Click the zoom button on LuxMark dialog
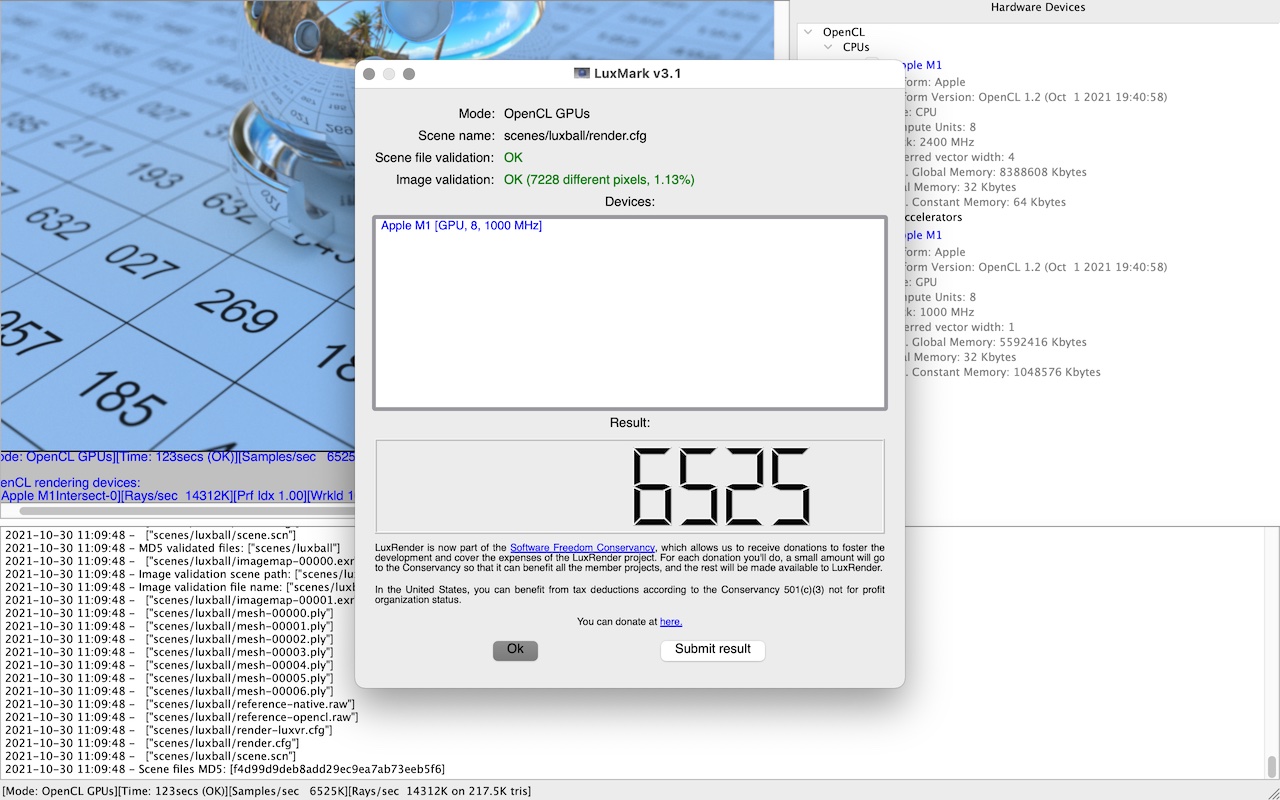Screen dimensions: 1280x800 pos(409,74)
